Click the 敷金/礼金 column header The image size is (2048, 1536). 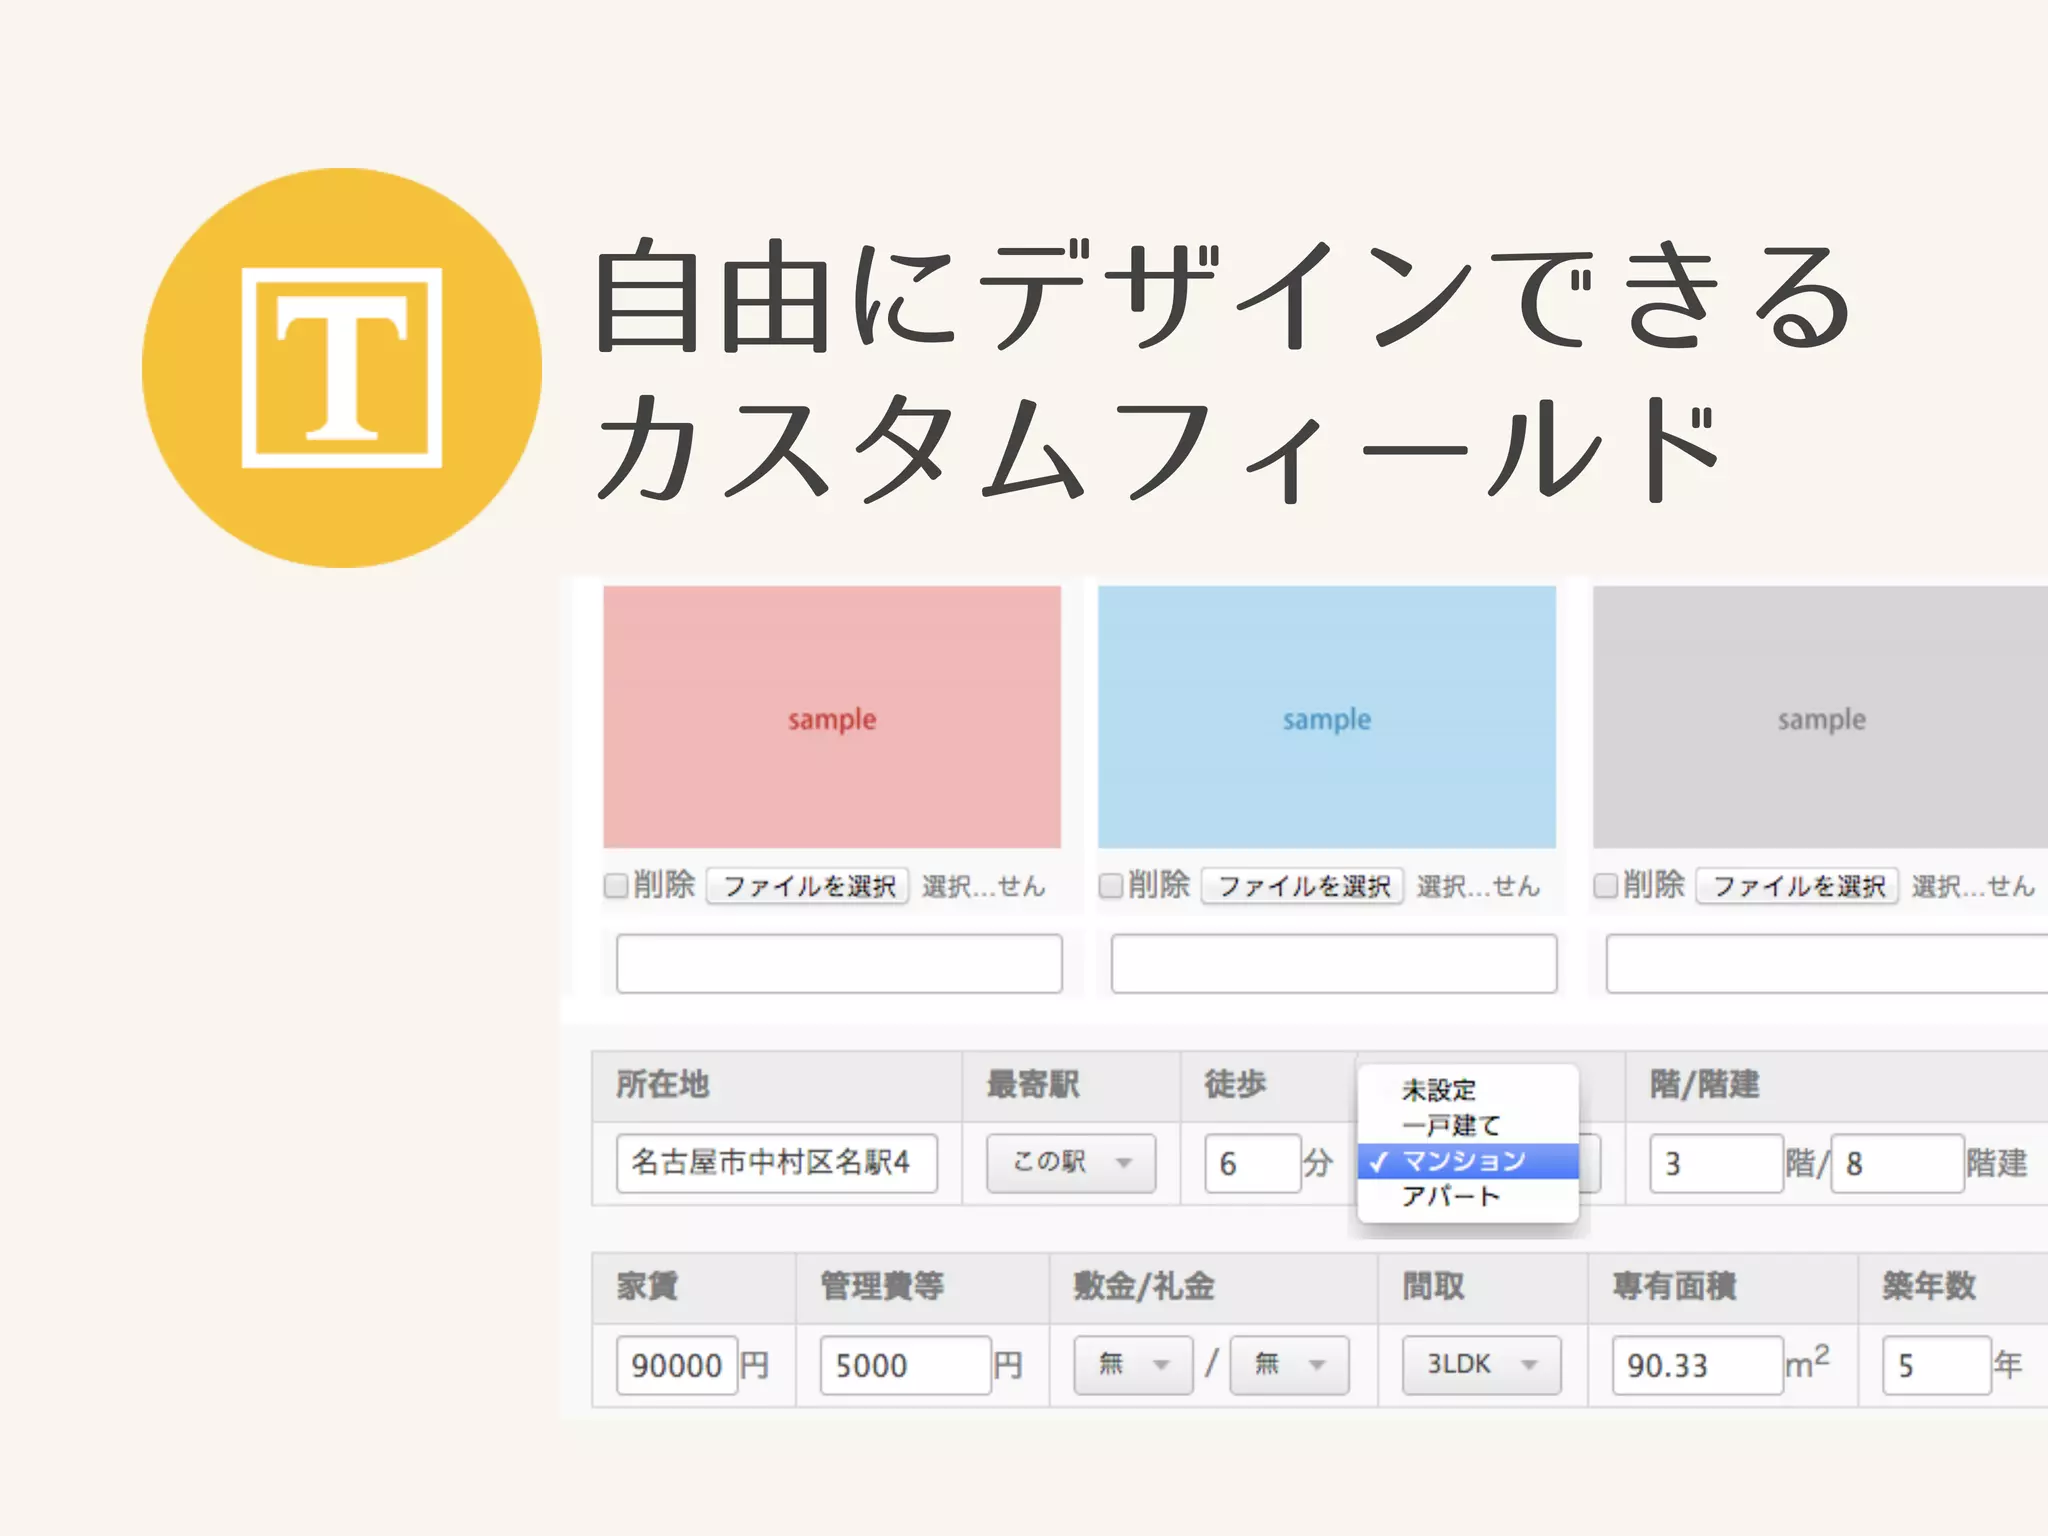1214,1287
